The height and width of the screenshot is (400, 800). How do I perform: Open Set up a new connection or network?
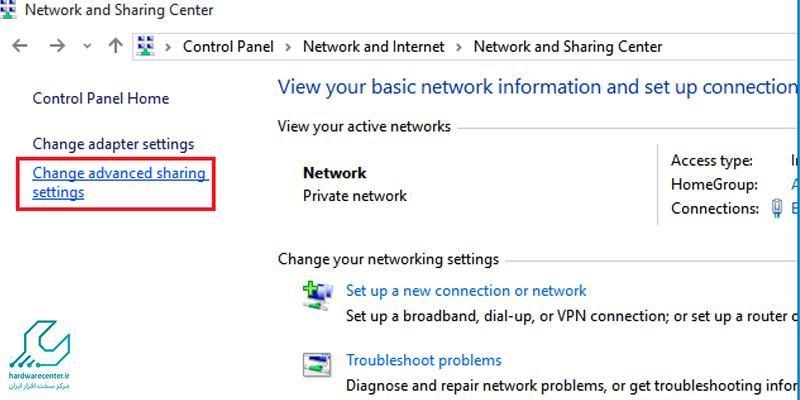(466, 291)
